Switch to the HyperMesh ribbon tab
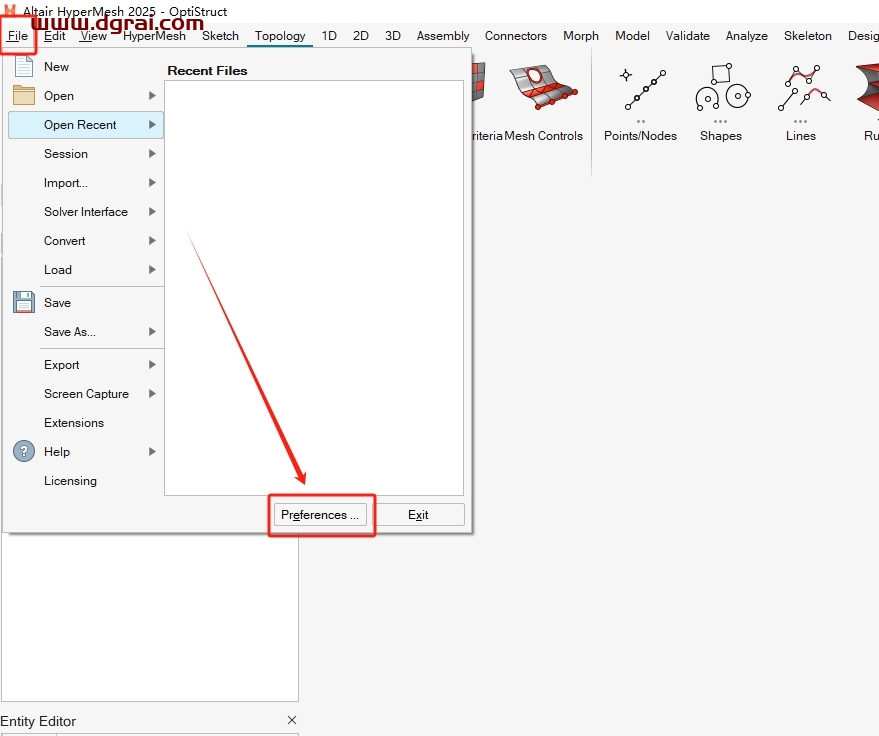This screenshot has height=736, width=879. (x=154, y=36)
